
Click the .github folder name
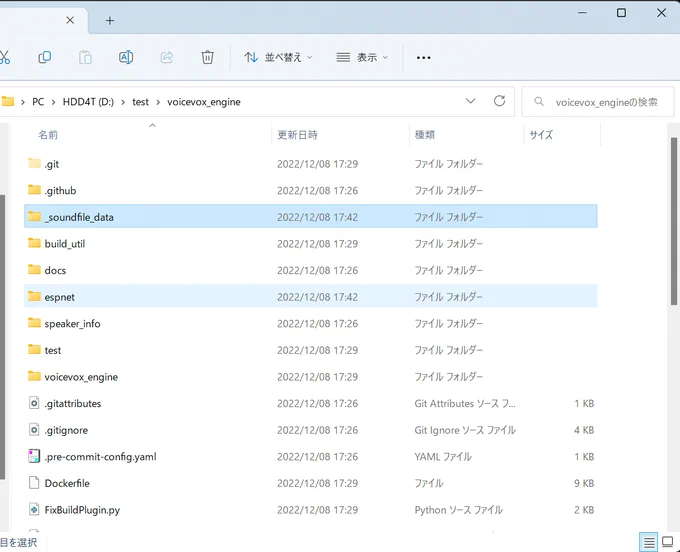(60, 191)
